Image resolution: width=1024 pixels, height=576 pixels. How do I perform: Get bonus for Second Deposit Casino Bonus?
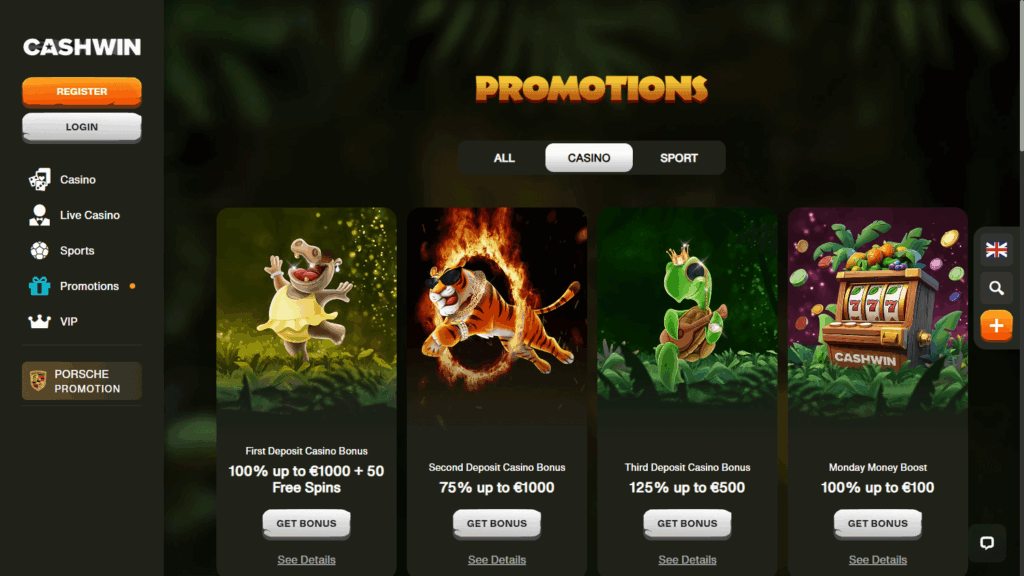click(497, 524)
